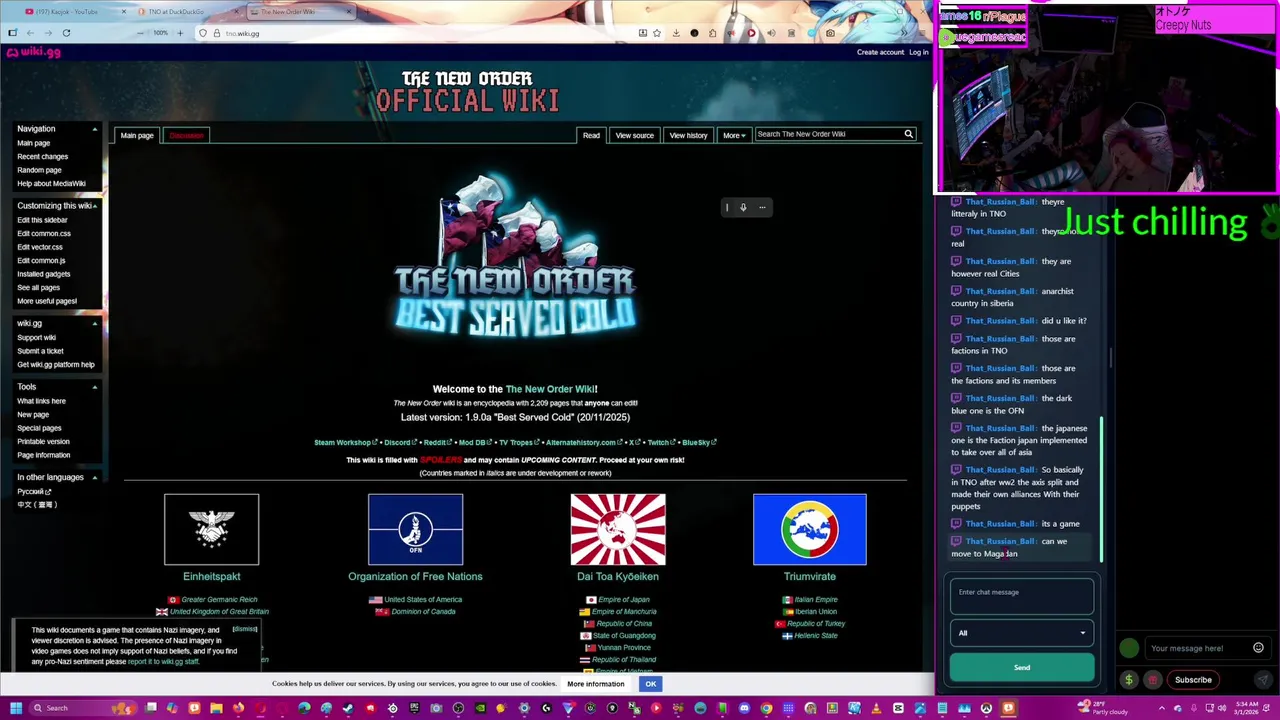Viewport: 1280px width, 720px height.
Task: Click the zoom out minus icon
Action: click(x=140, y=33)
